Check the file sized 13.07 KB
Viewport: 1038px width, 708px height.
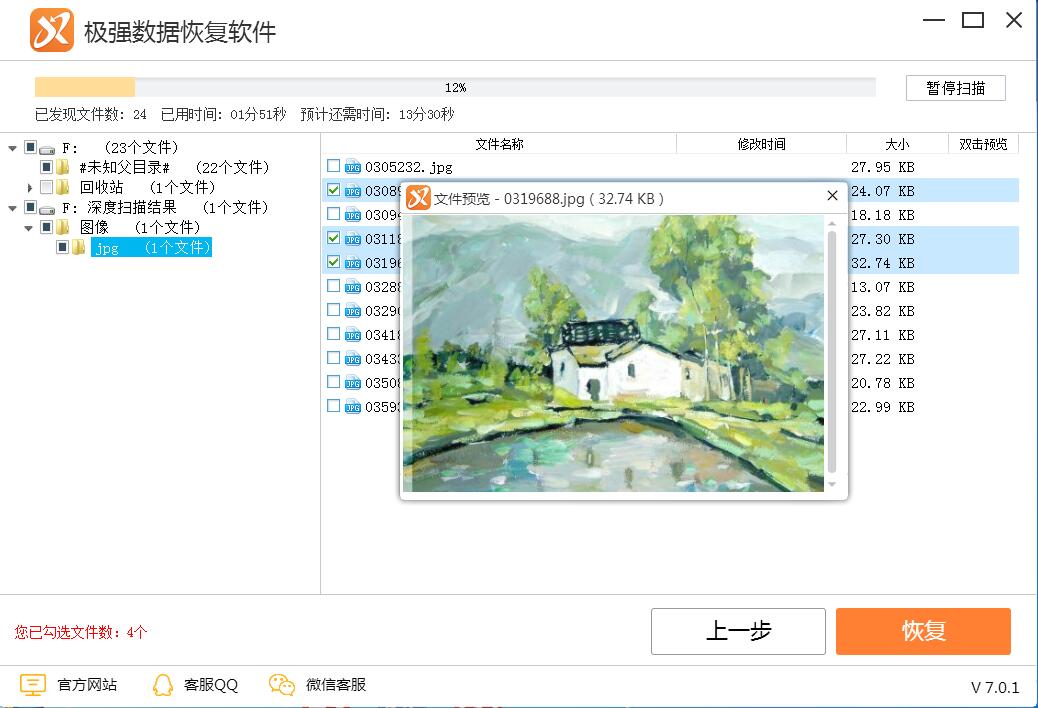tap(334, 286)
